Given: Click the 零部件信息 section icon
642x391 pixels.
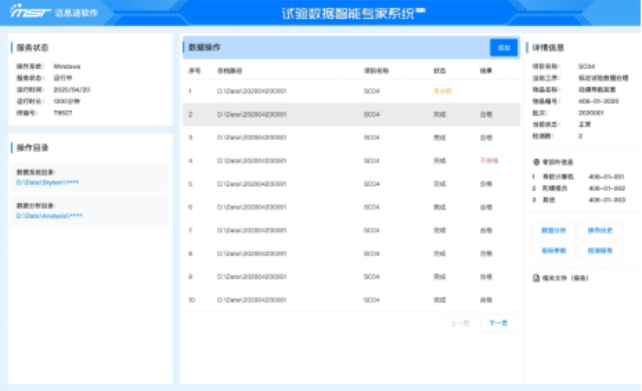Looking at the screenshot, I should point(536,162).
